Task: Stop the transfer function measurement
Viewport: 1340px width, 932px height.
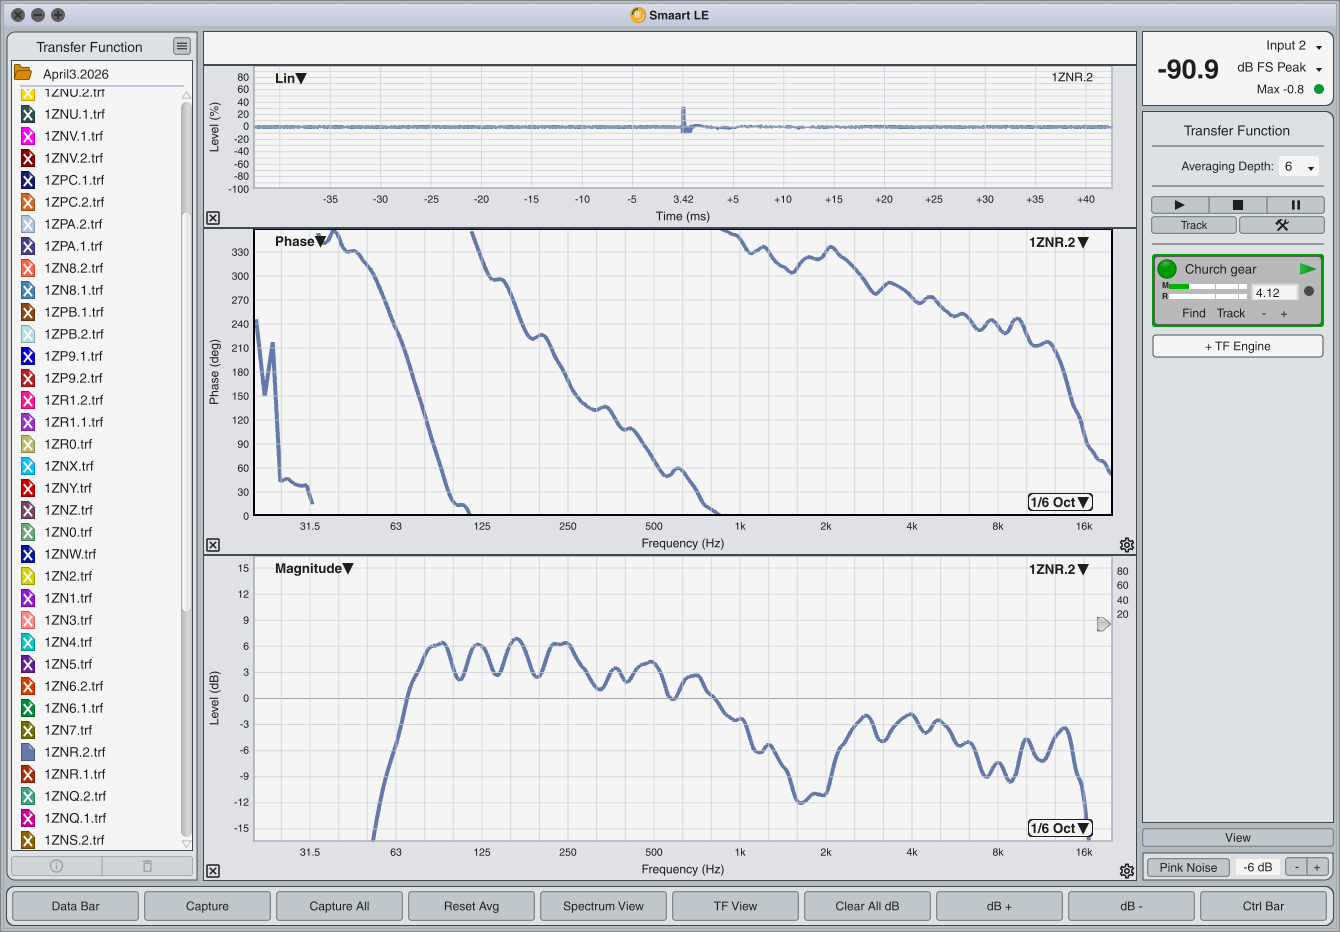Action: (x=1237, y=204)
